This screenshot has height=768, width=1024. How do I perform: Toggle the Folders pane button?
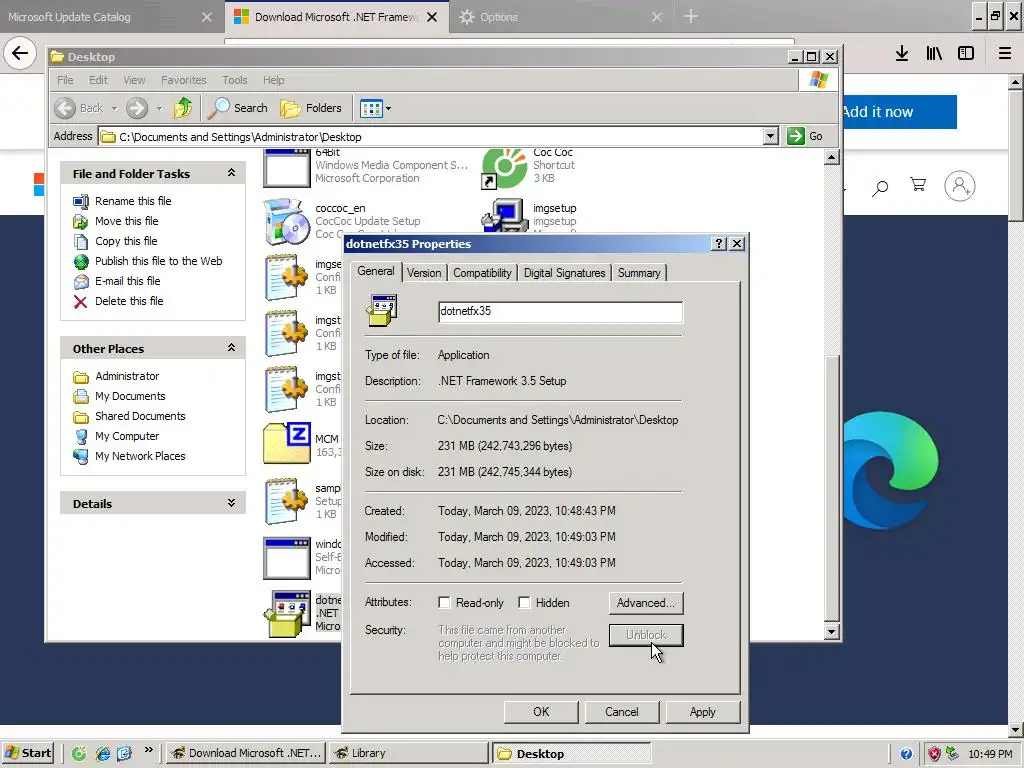(312, 108)
